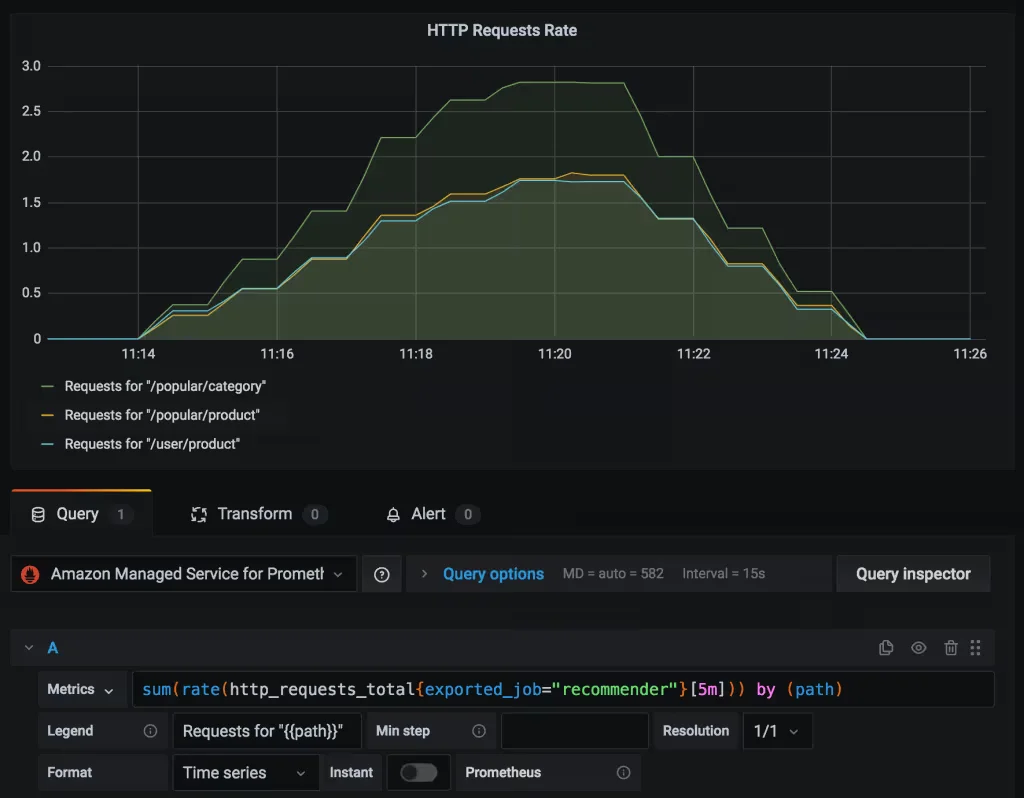1024x798 pixels.
Task: Open the Query inspector
Action: click(x=912, y=573)
